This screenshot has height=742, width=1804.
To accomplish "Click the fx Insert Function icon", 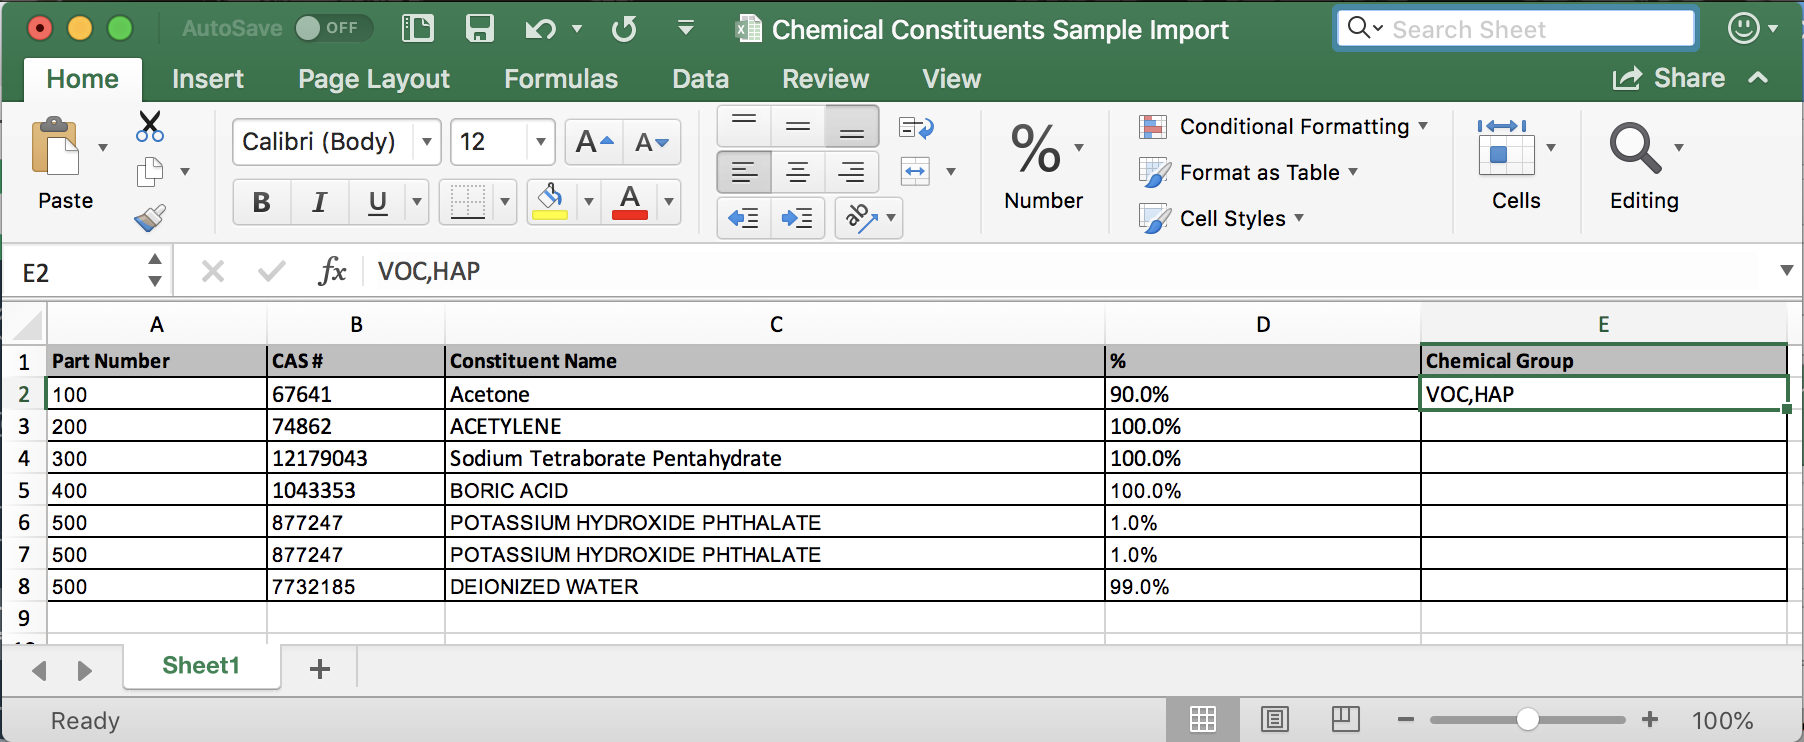I will (x=332, y=271).
